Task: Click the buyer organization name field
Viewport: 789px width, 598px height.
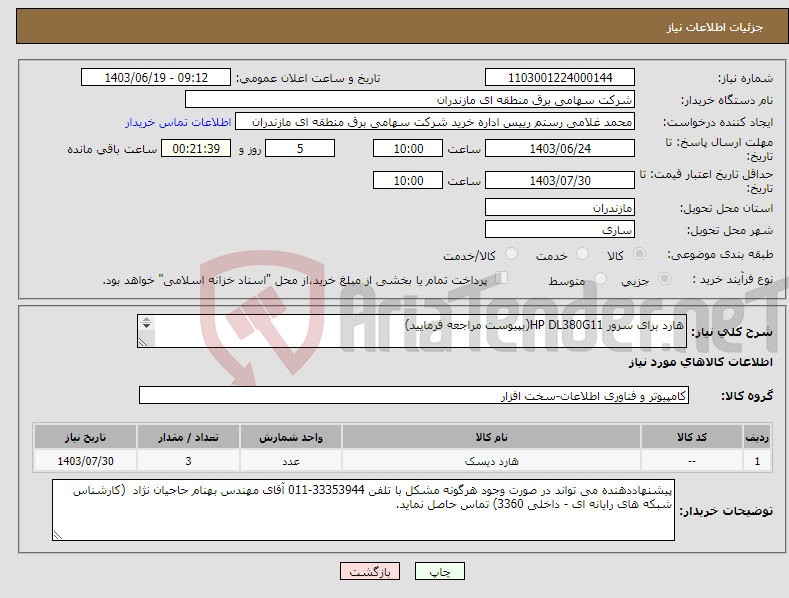Action: [x=410, y=99]
